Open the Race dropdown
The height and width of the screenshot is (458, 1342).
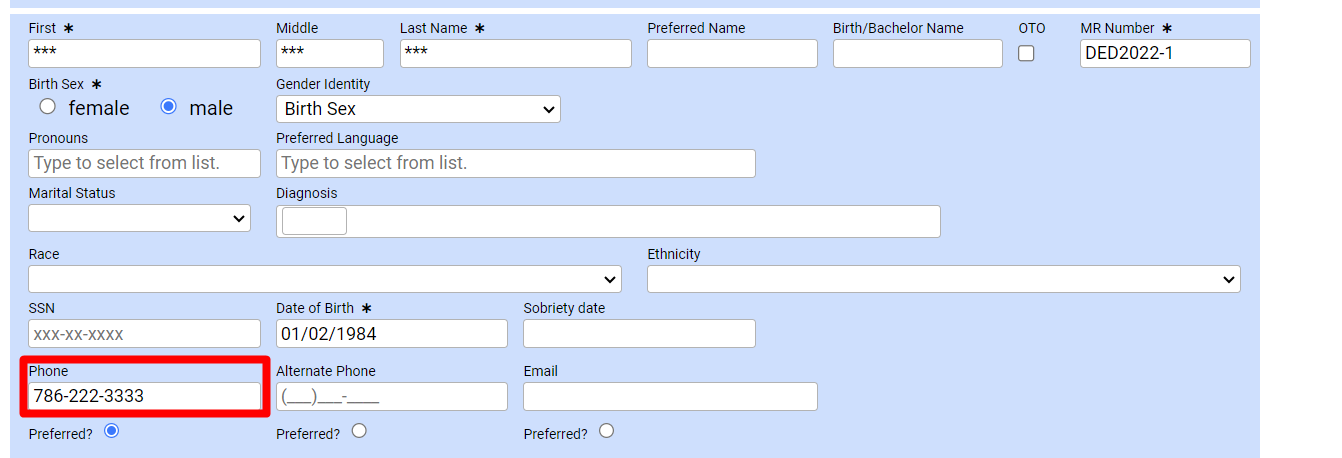pos(324,279)
